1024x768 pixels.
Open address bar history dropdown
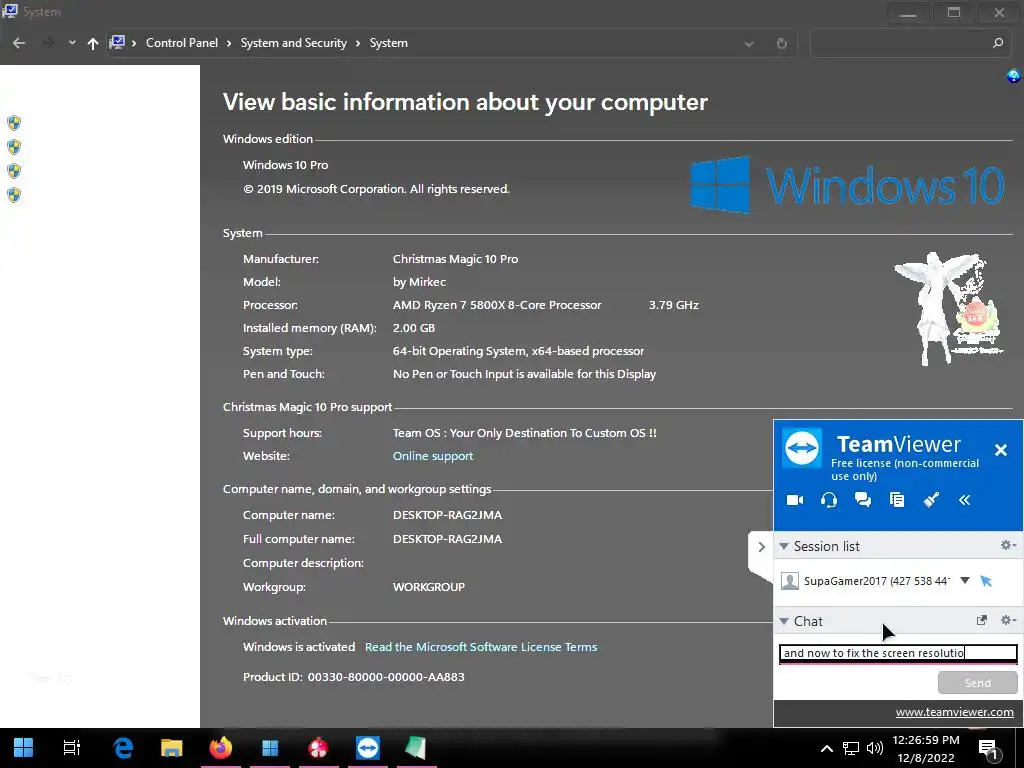coord(748,44)
